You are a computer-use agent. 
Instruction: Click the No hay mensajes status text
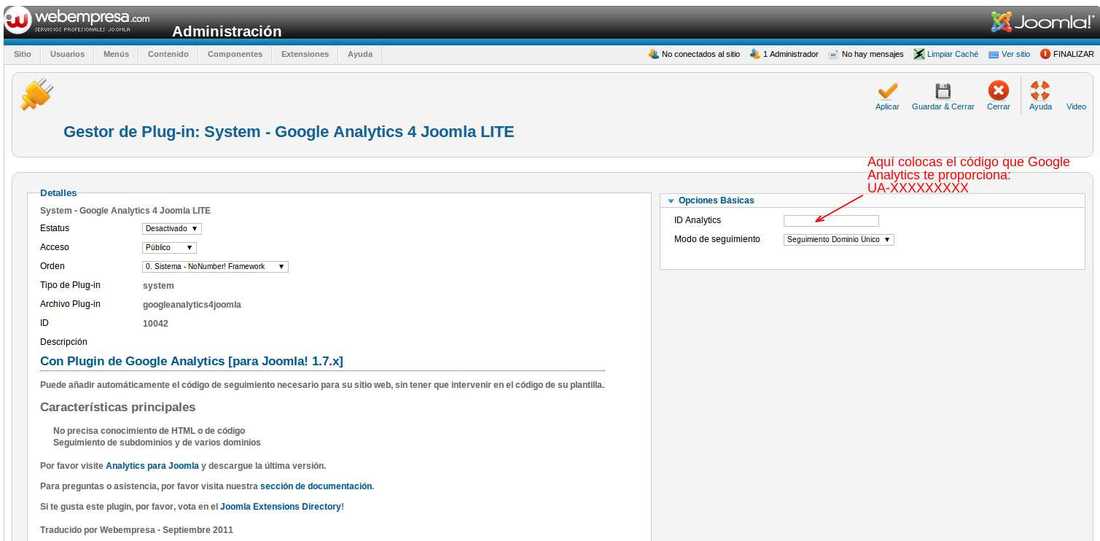873,54
